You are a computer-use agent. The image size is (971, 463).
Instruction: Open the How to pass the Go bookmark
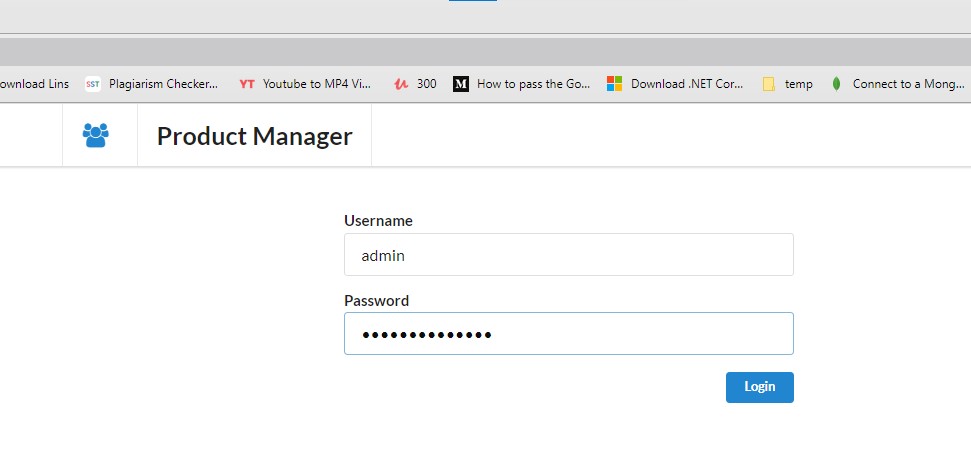[x=533, y=84]
